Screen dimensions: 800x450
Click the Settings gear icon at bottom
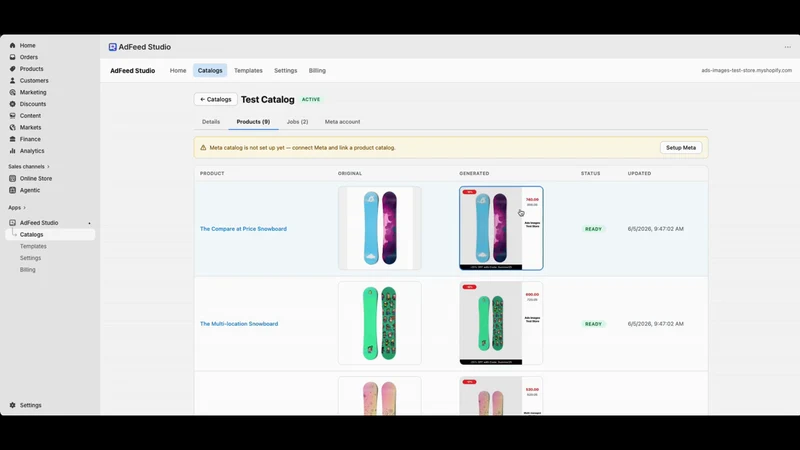point(13,405)
